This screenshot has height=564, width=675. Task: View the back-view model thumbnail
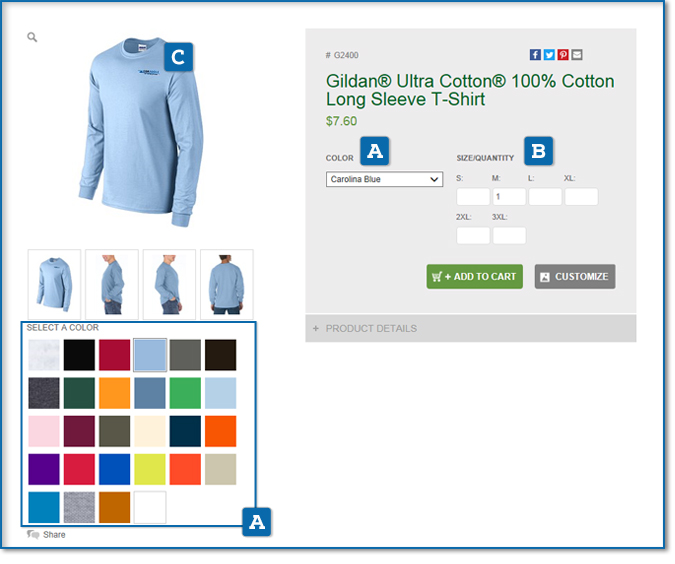[x=227, y=284]
